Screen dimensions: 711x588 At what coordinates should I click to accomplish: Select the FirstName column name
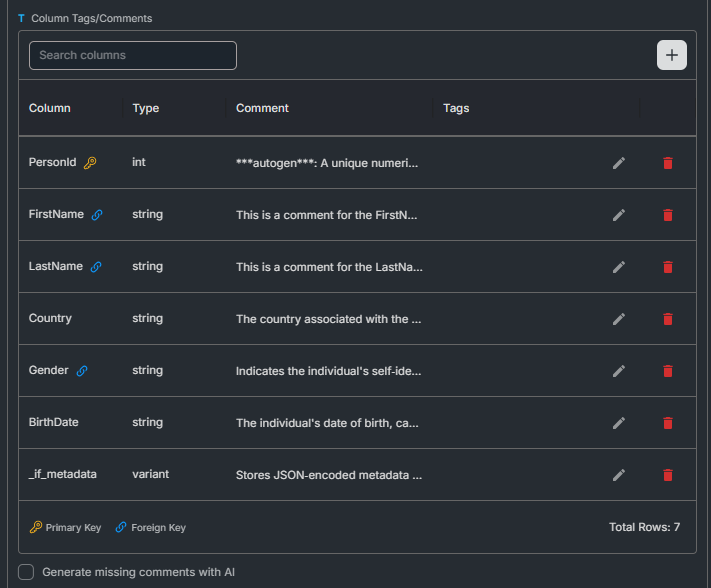point(56,214)
